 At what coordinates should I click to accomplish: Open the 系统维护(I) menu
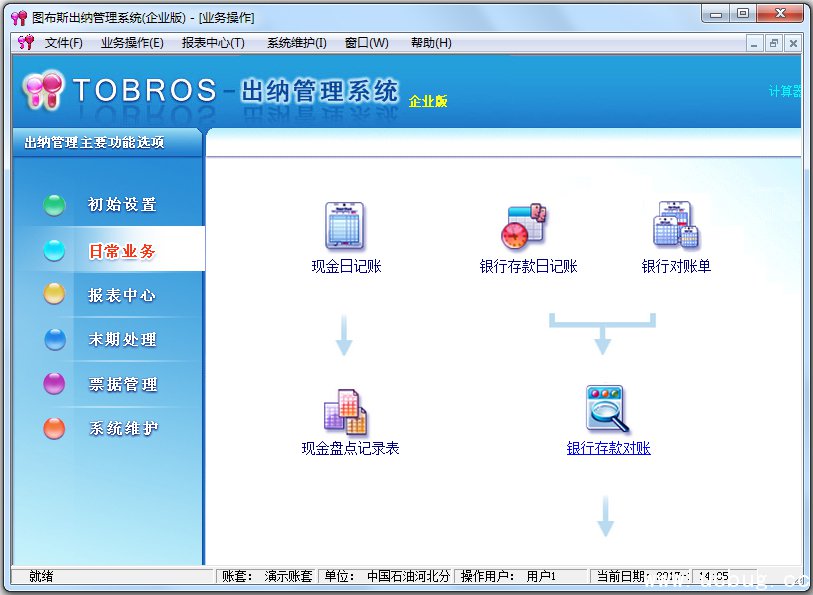[x=296, y=43]
